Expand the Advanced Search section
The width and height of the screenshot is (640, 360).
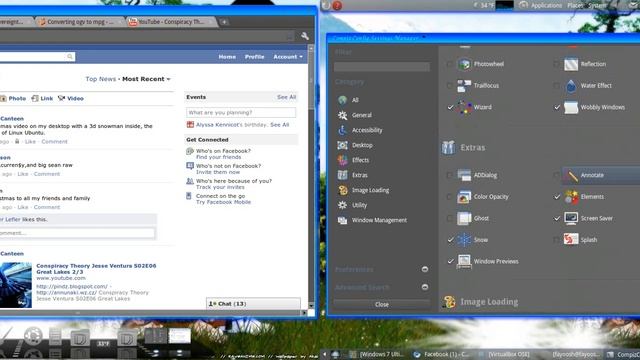425,287
